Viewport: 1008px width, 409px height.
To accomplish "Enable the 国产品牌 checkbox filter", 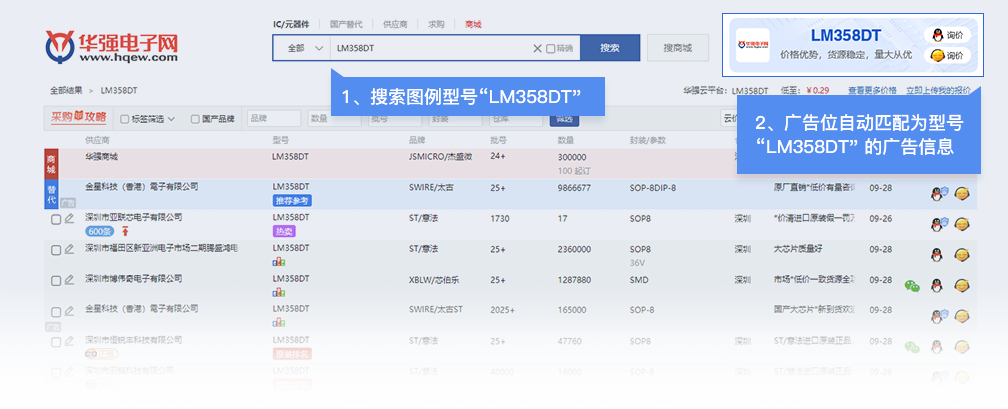I will coord(195,118).
